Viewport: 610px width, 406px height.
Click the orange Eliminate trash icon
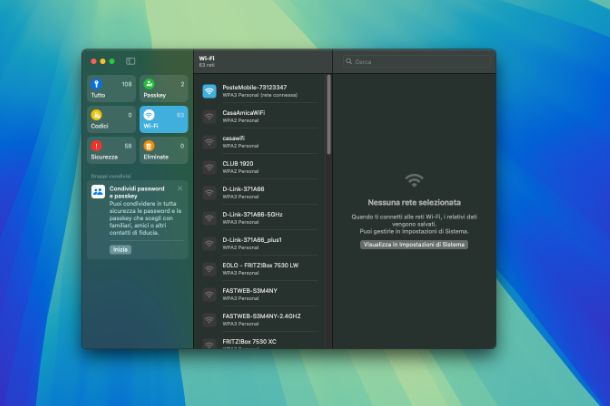pyautogui.click(x=149, y=145)
